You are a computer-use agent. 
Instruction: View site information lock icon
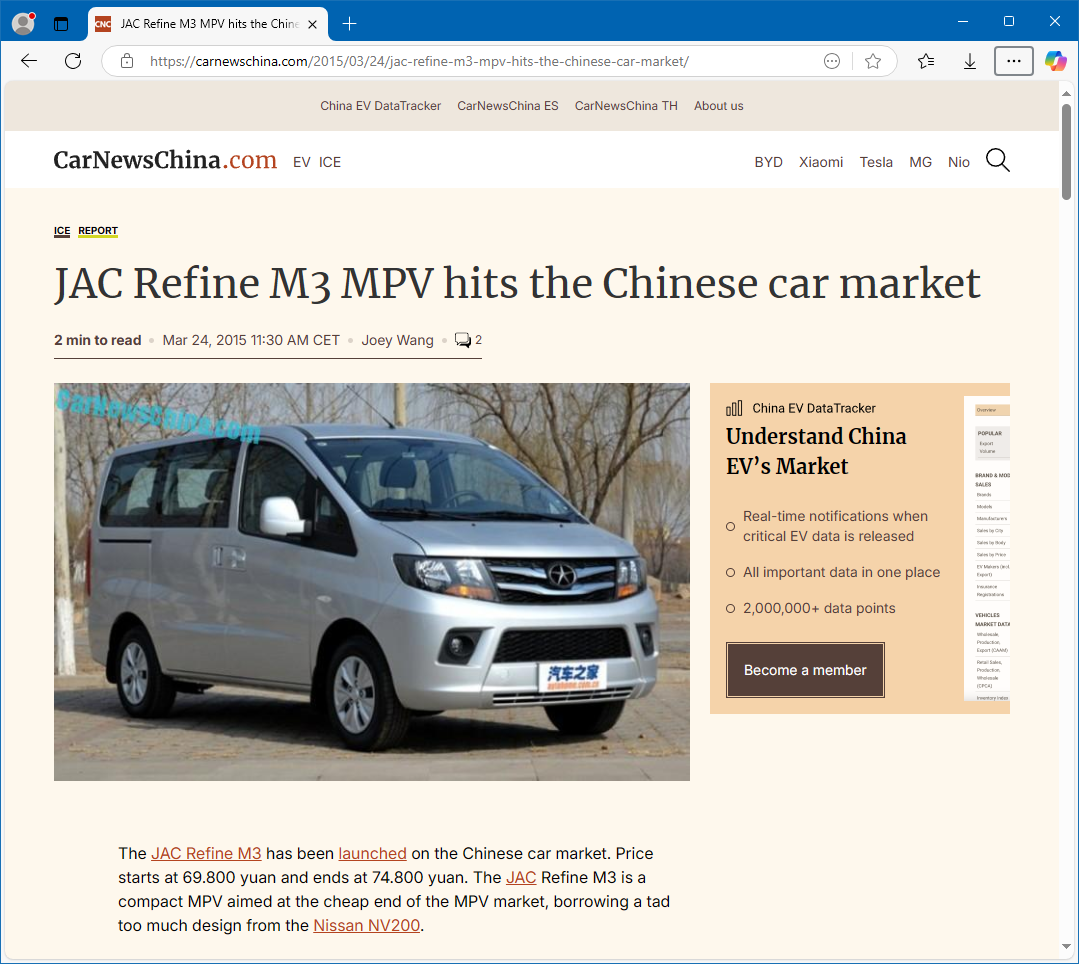pyautogui.click(x=127, y=61)
